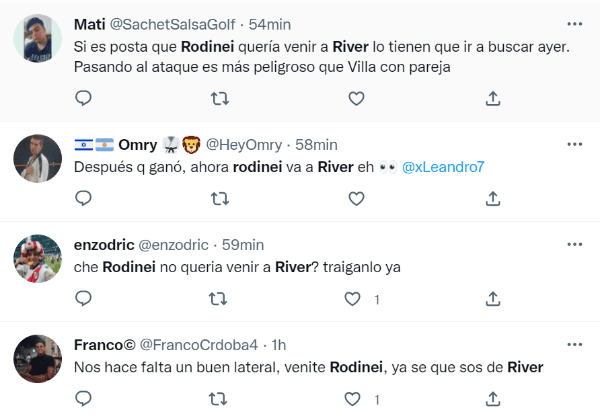Reply to Omry's tweet
Image resolution: width=600 pixels, height=416 pixels.
tap(84, 199)
